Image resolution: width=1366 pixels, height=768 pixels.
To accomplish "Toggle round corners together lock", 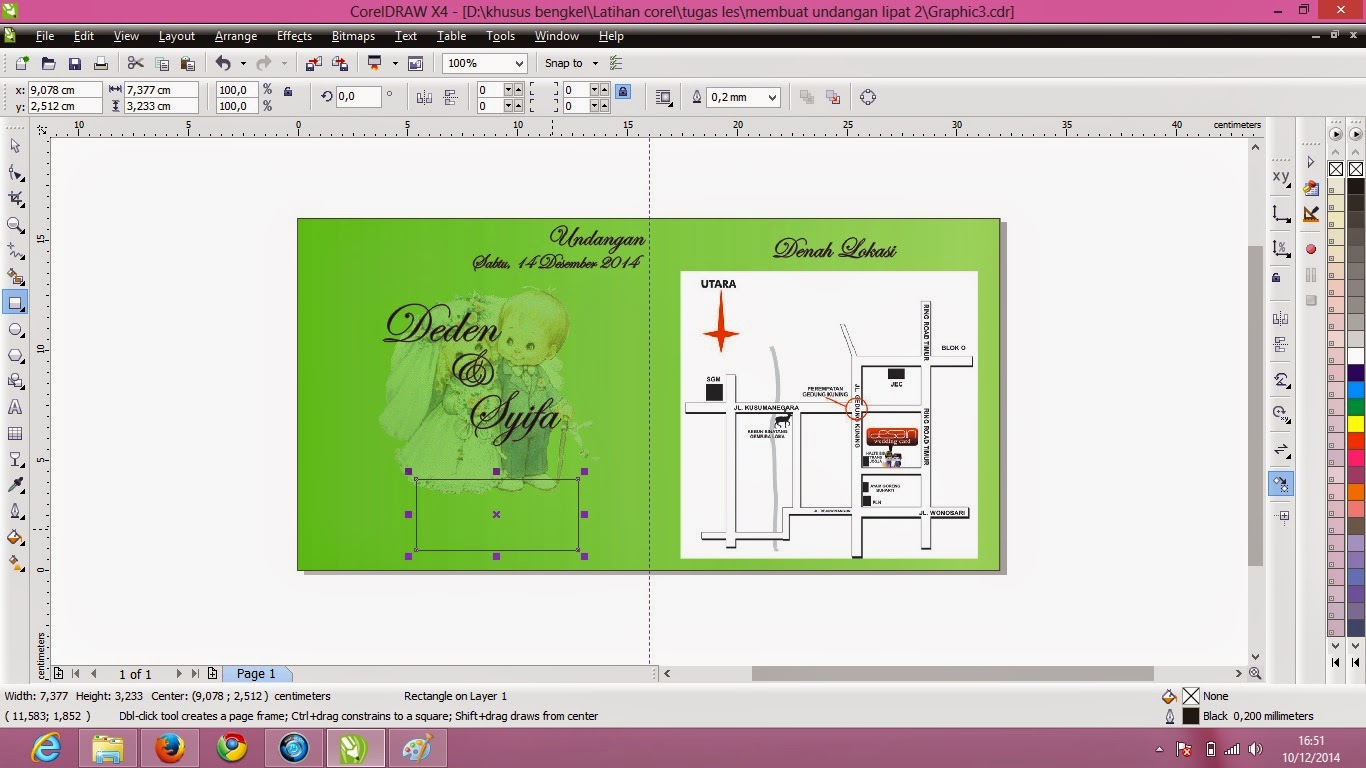I will (623, 91).
